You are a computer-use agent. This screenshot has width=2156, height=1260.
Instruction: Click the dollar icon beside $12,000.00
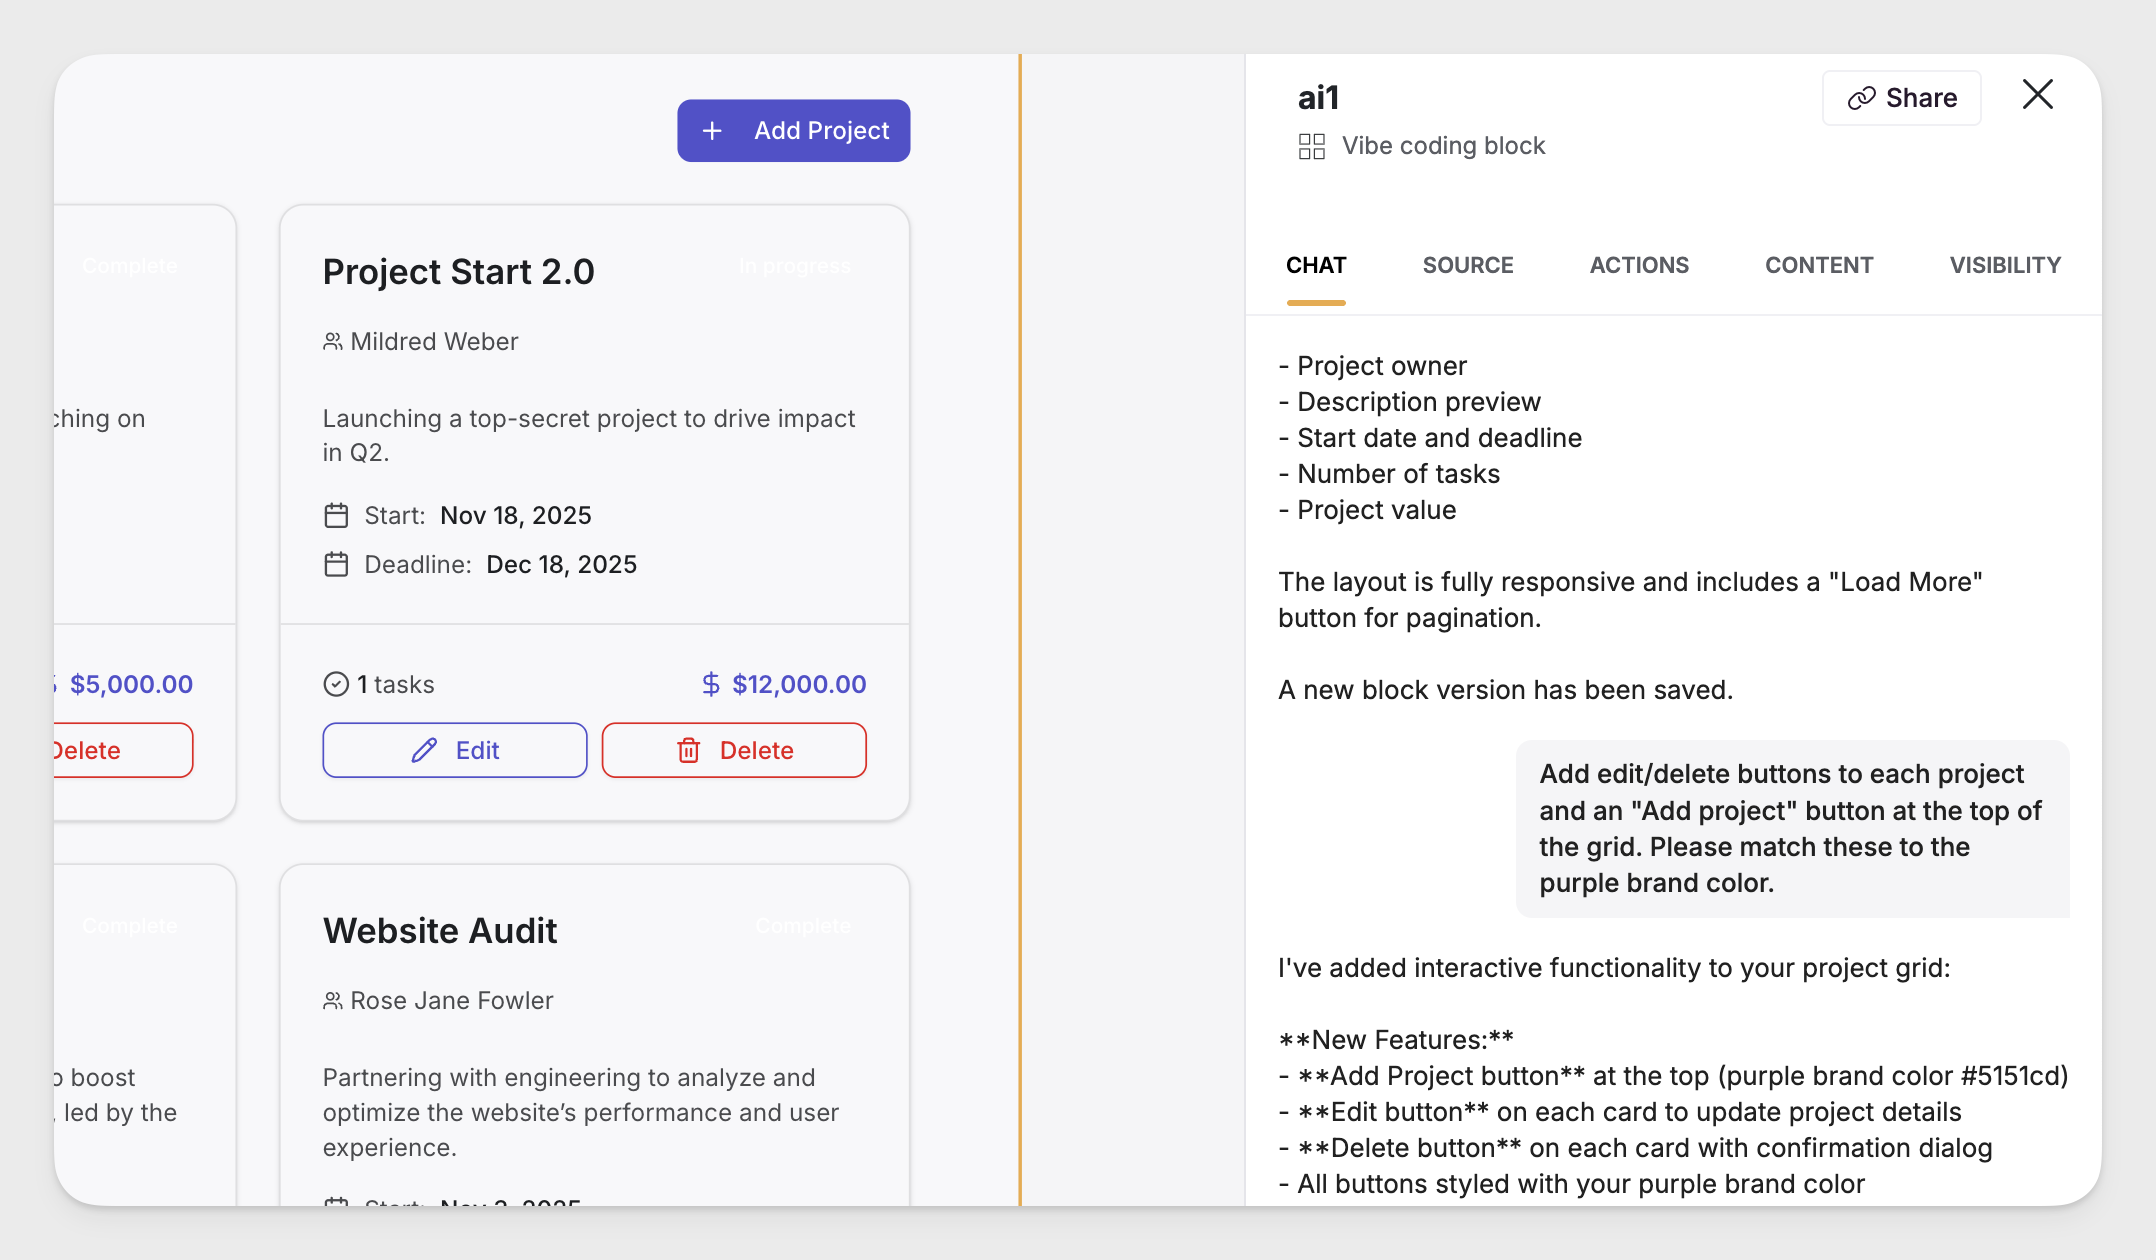(x=710, y=684)
